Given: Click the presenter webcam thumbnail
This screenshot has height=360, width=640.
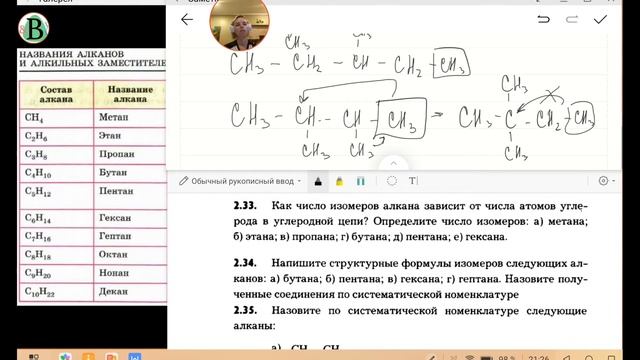Looking at the screenshot, I should [x=239, y=25].
